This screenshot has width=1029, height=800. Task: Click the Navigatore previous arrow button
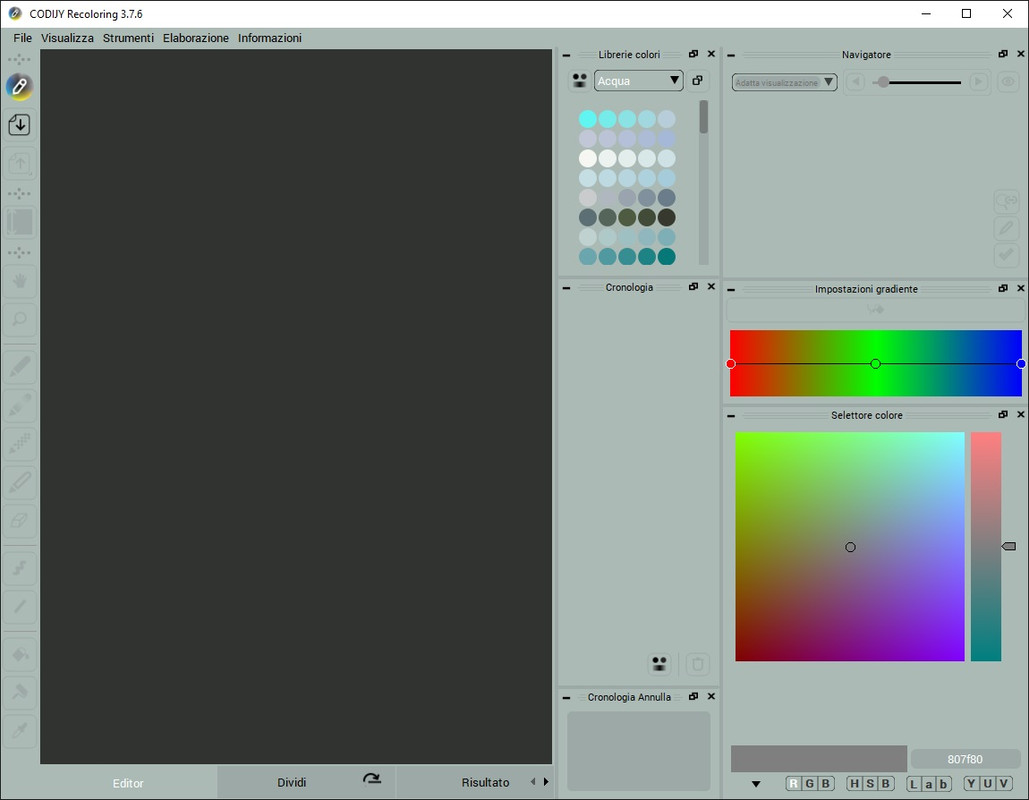tap(854, 82)
